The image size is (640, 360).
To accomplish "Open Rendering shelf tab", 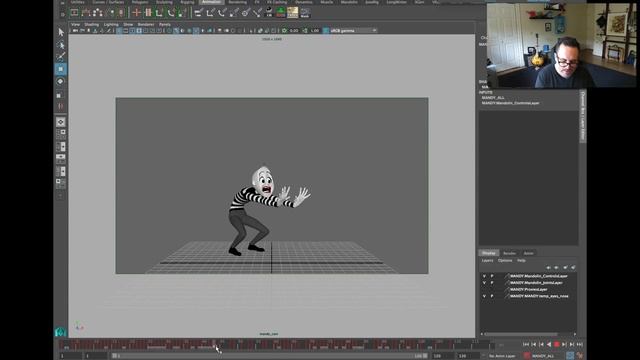I will click(238, 2).
